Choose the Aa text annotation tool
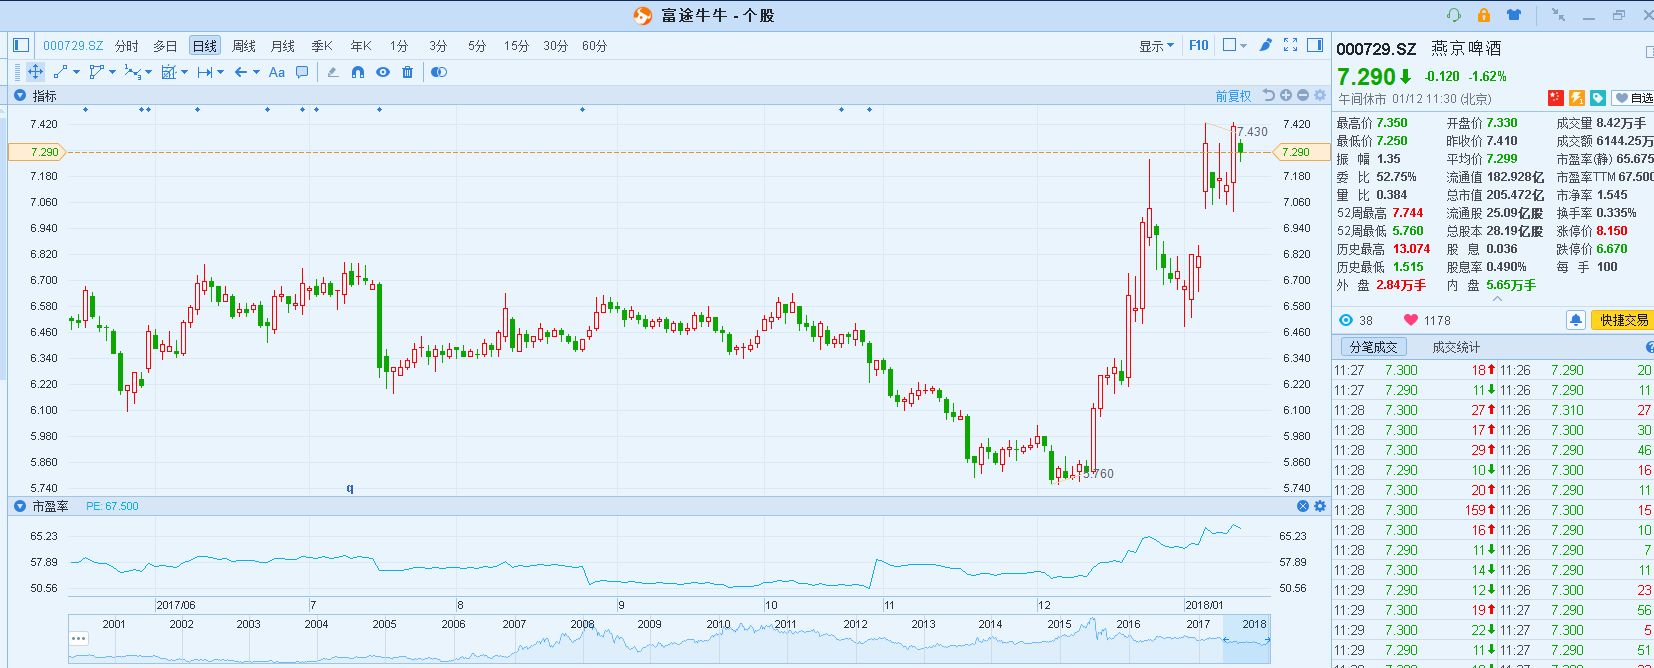Screen dimensions: 1654x668 tap(277, 72)
